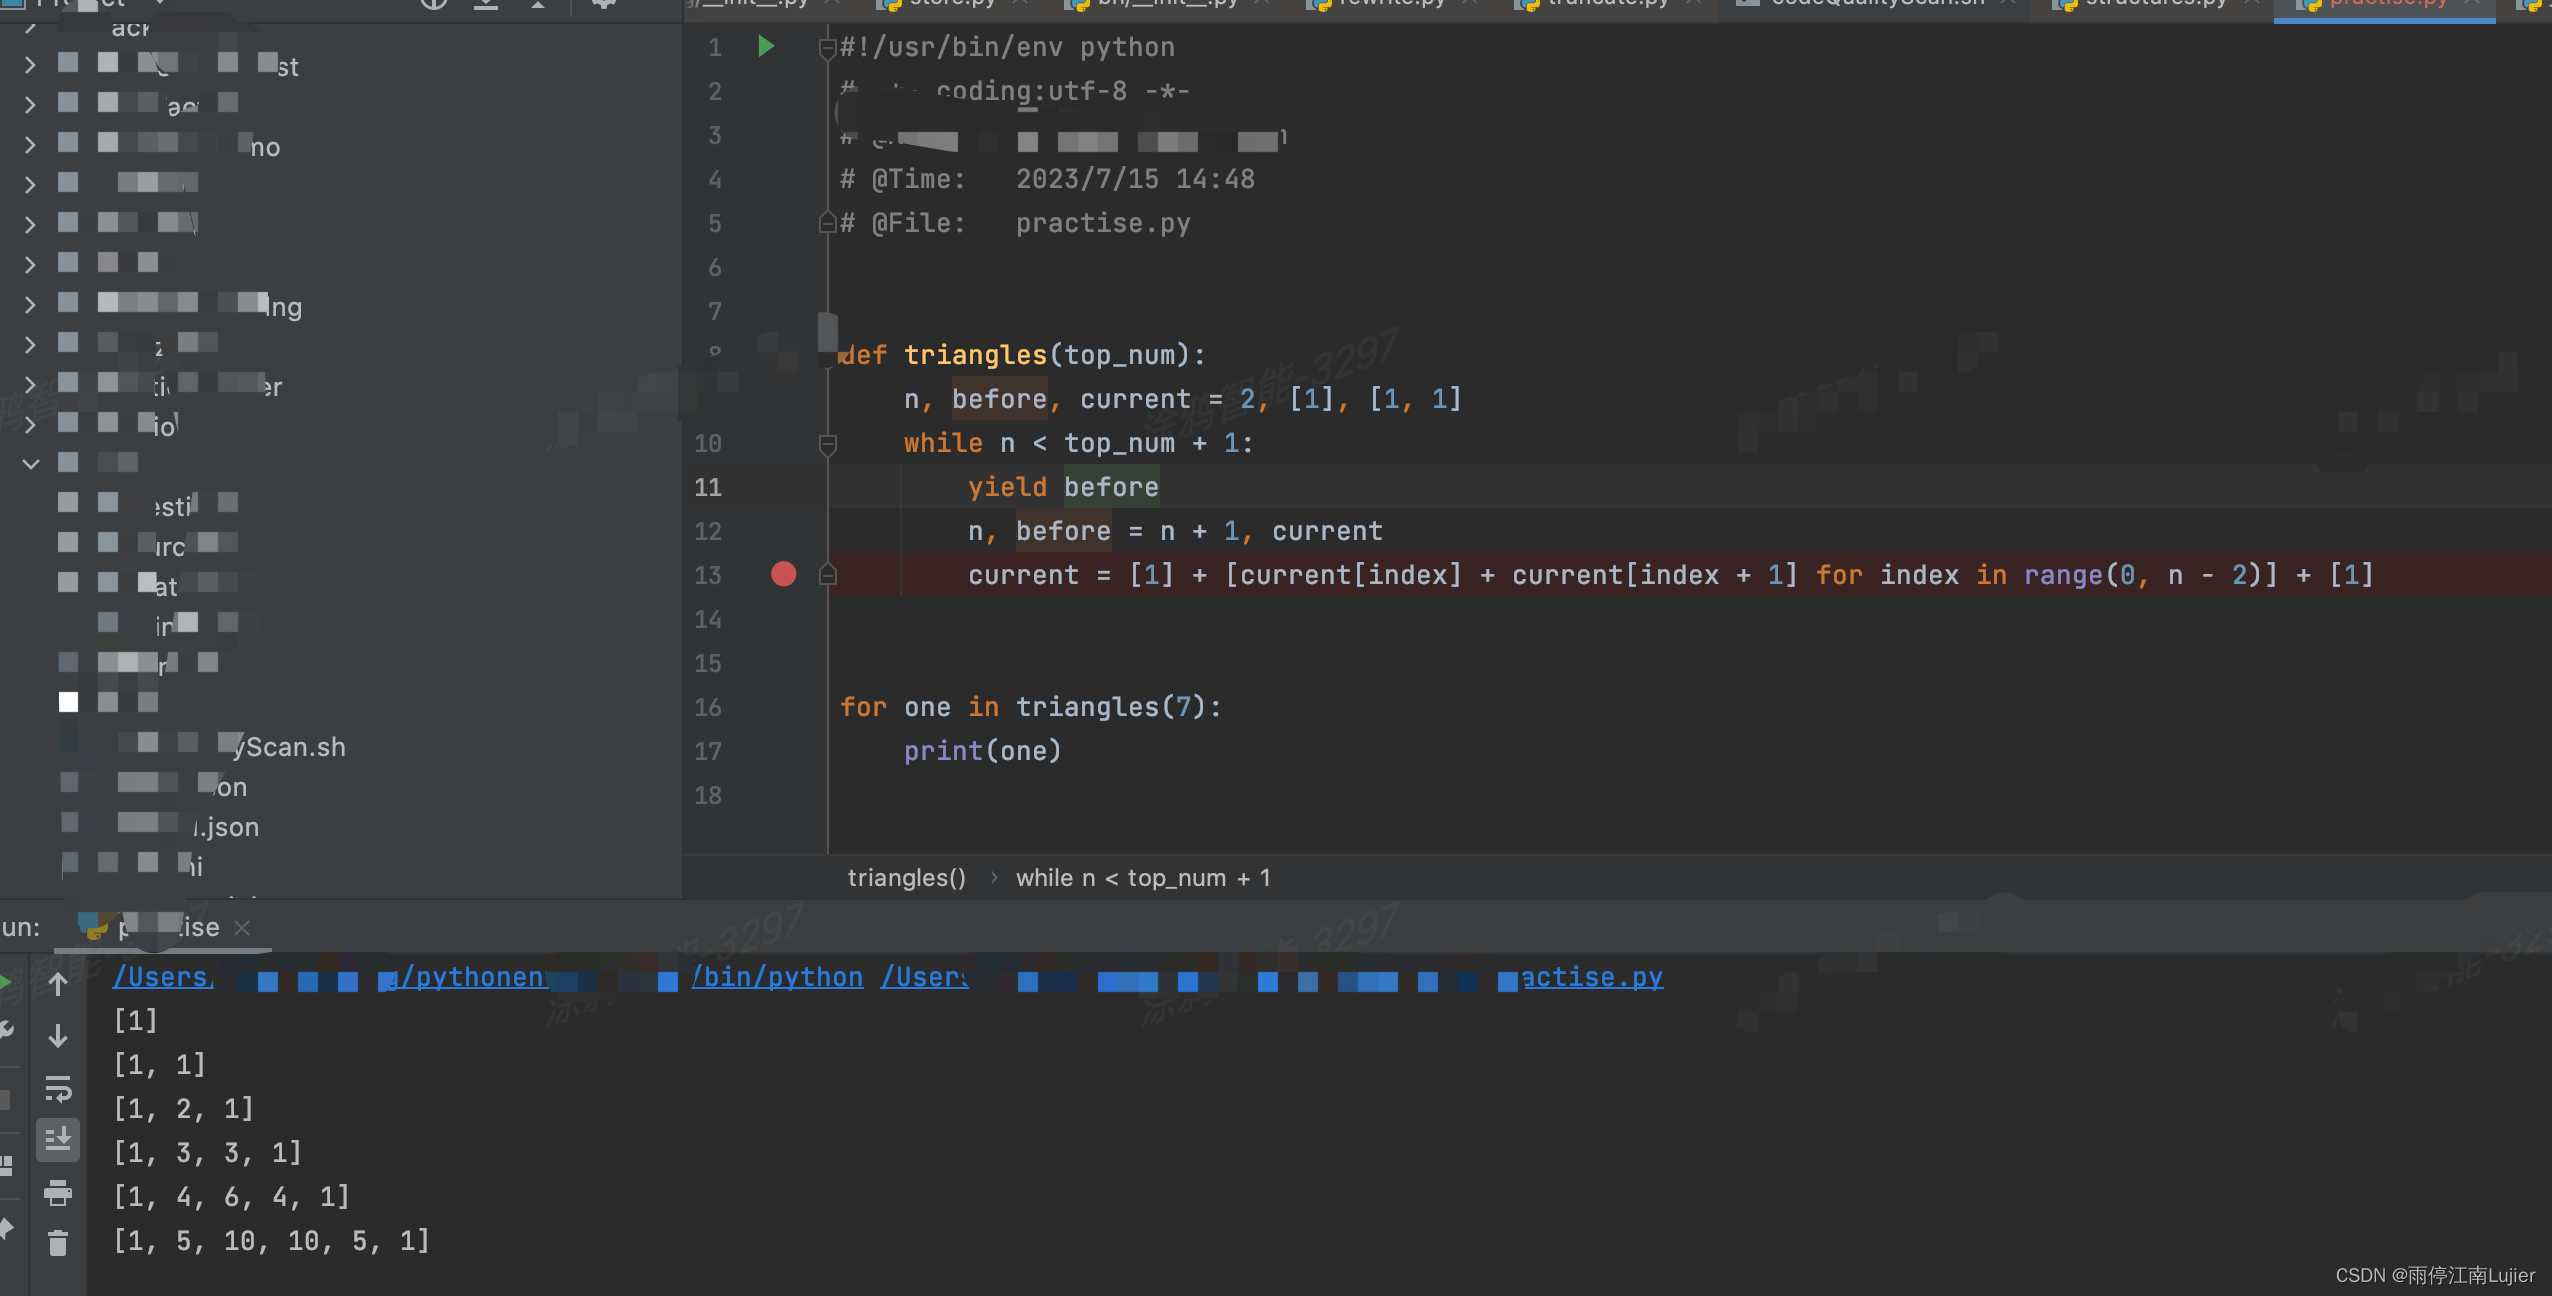The width and height of the screenshot is (2552, 1296).
Task: Toggle soft-wrap in the Run console
Action: tap(58, 1088)
